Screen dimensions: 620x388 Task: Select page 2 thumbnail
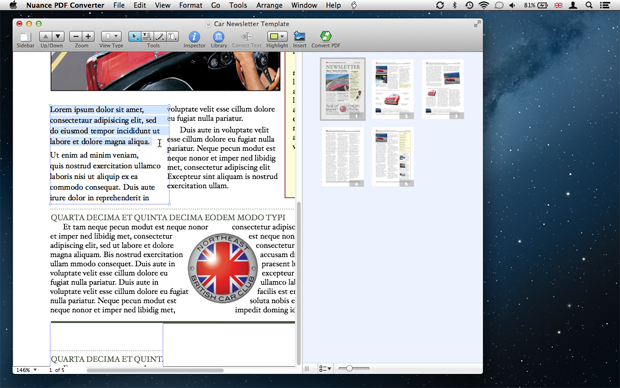tap(393, 89)
